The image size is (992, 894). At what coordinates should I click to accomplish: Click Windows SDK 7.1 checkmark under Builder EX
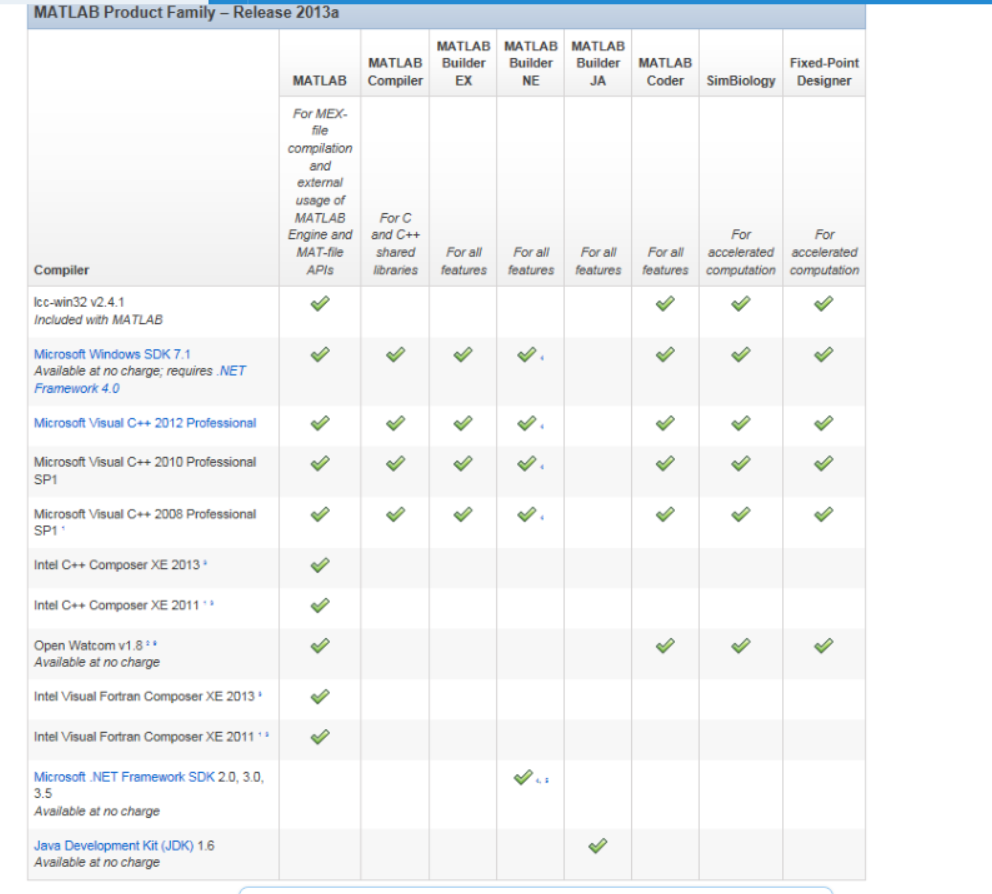(463, 354)
